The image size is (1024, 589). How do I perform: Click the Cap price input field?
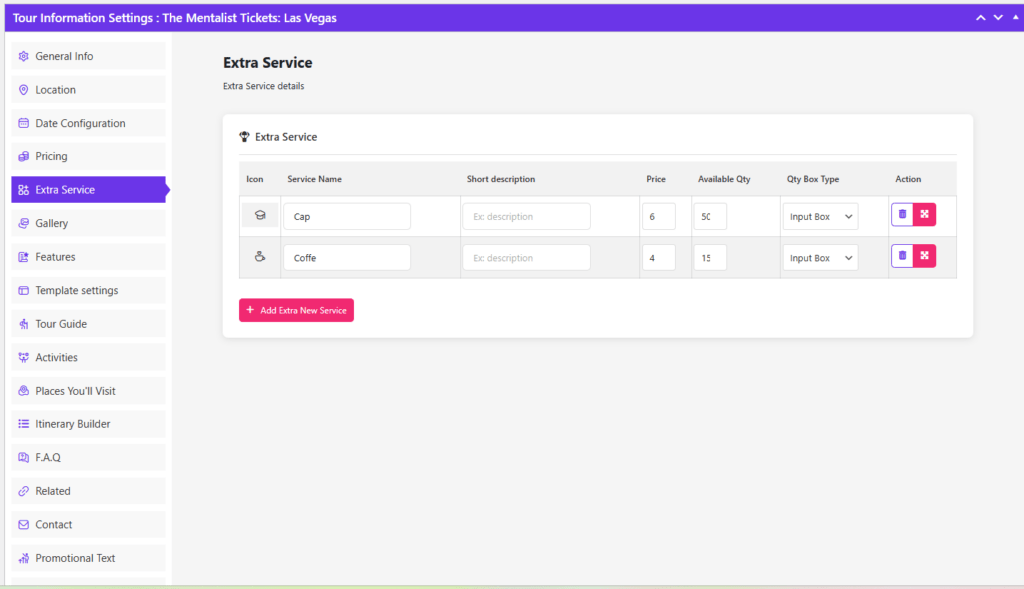click(x=659, y=215)
